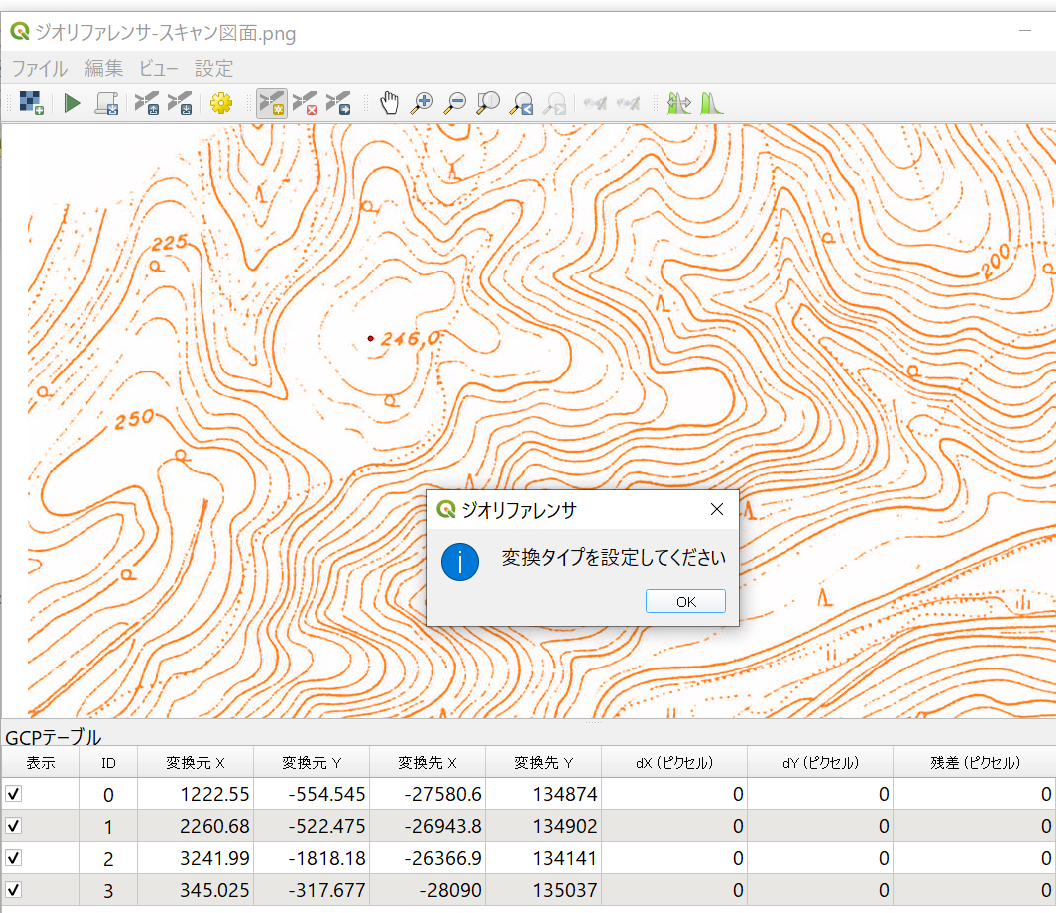Open the ファイル menu
The width and height of the screenshot is (1056, 913).
tap(40, 68)
